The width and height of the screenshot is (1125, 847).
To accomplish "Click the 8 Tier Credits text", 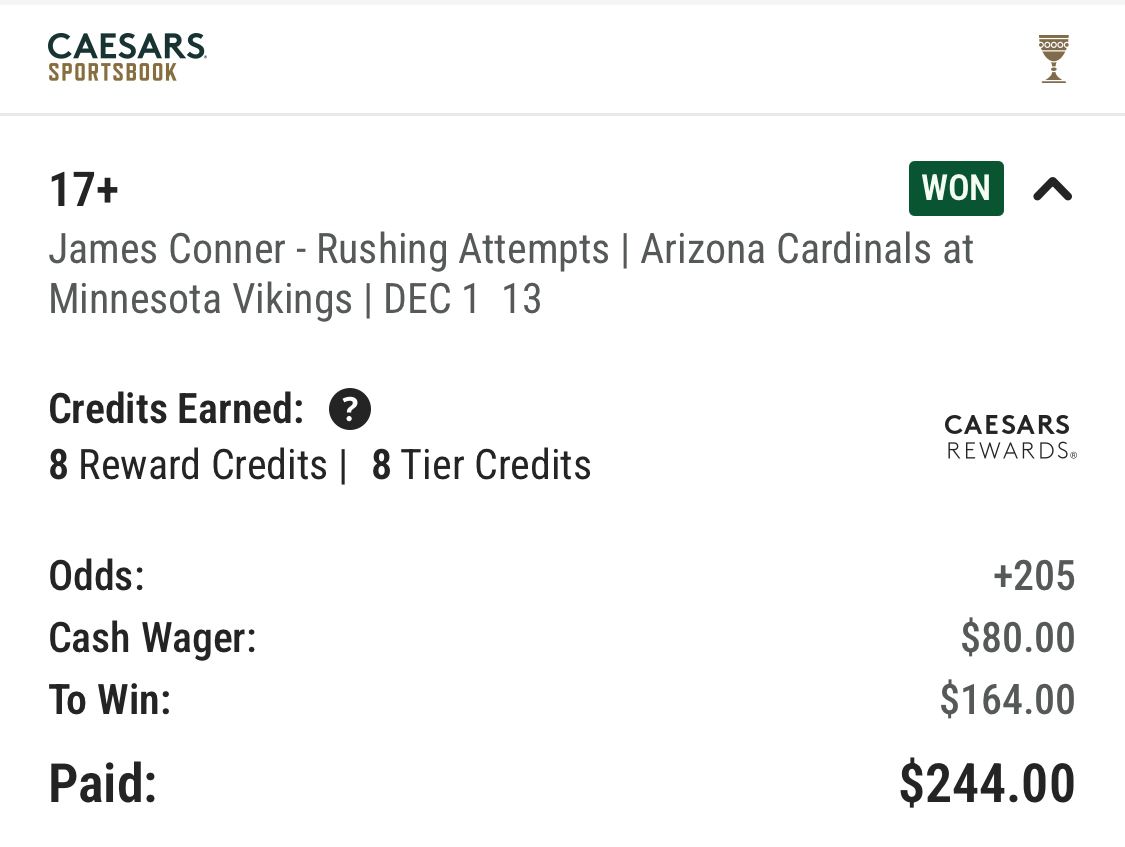I will 481,465.
